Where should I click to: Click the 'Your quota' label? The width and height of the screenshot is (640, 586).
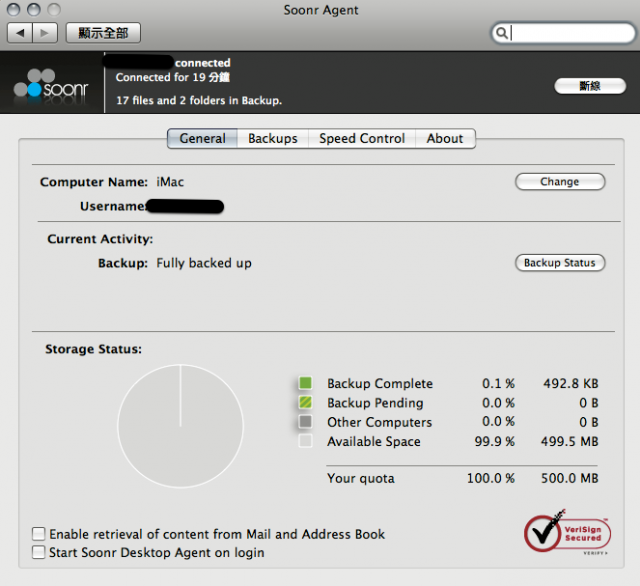[x=361, y=478]
